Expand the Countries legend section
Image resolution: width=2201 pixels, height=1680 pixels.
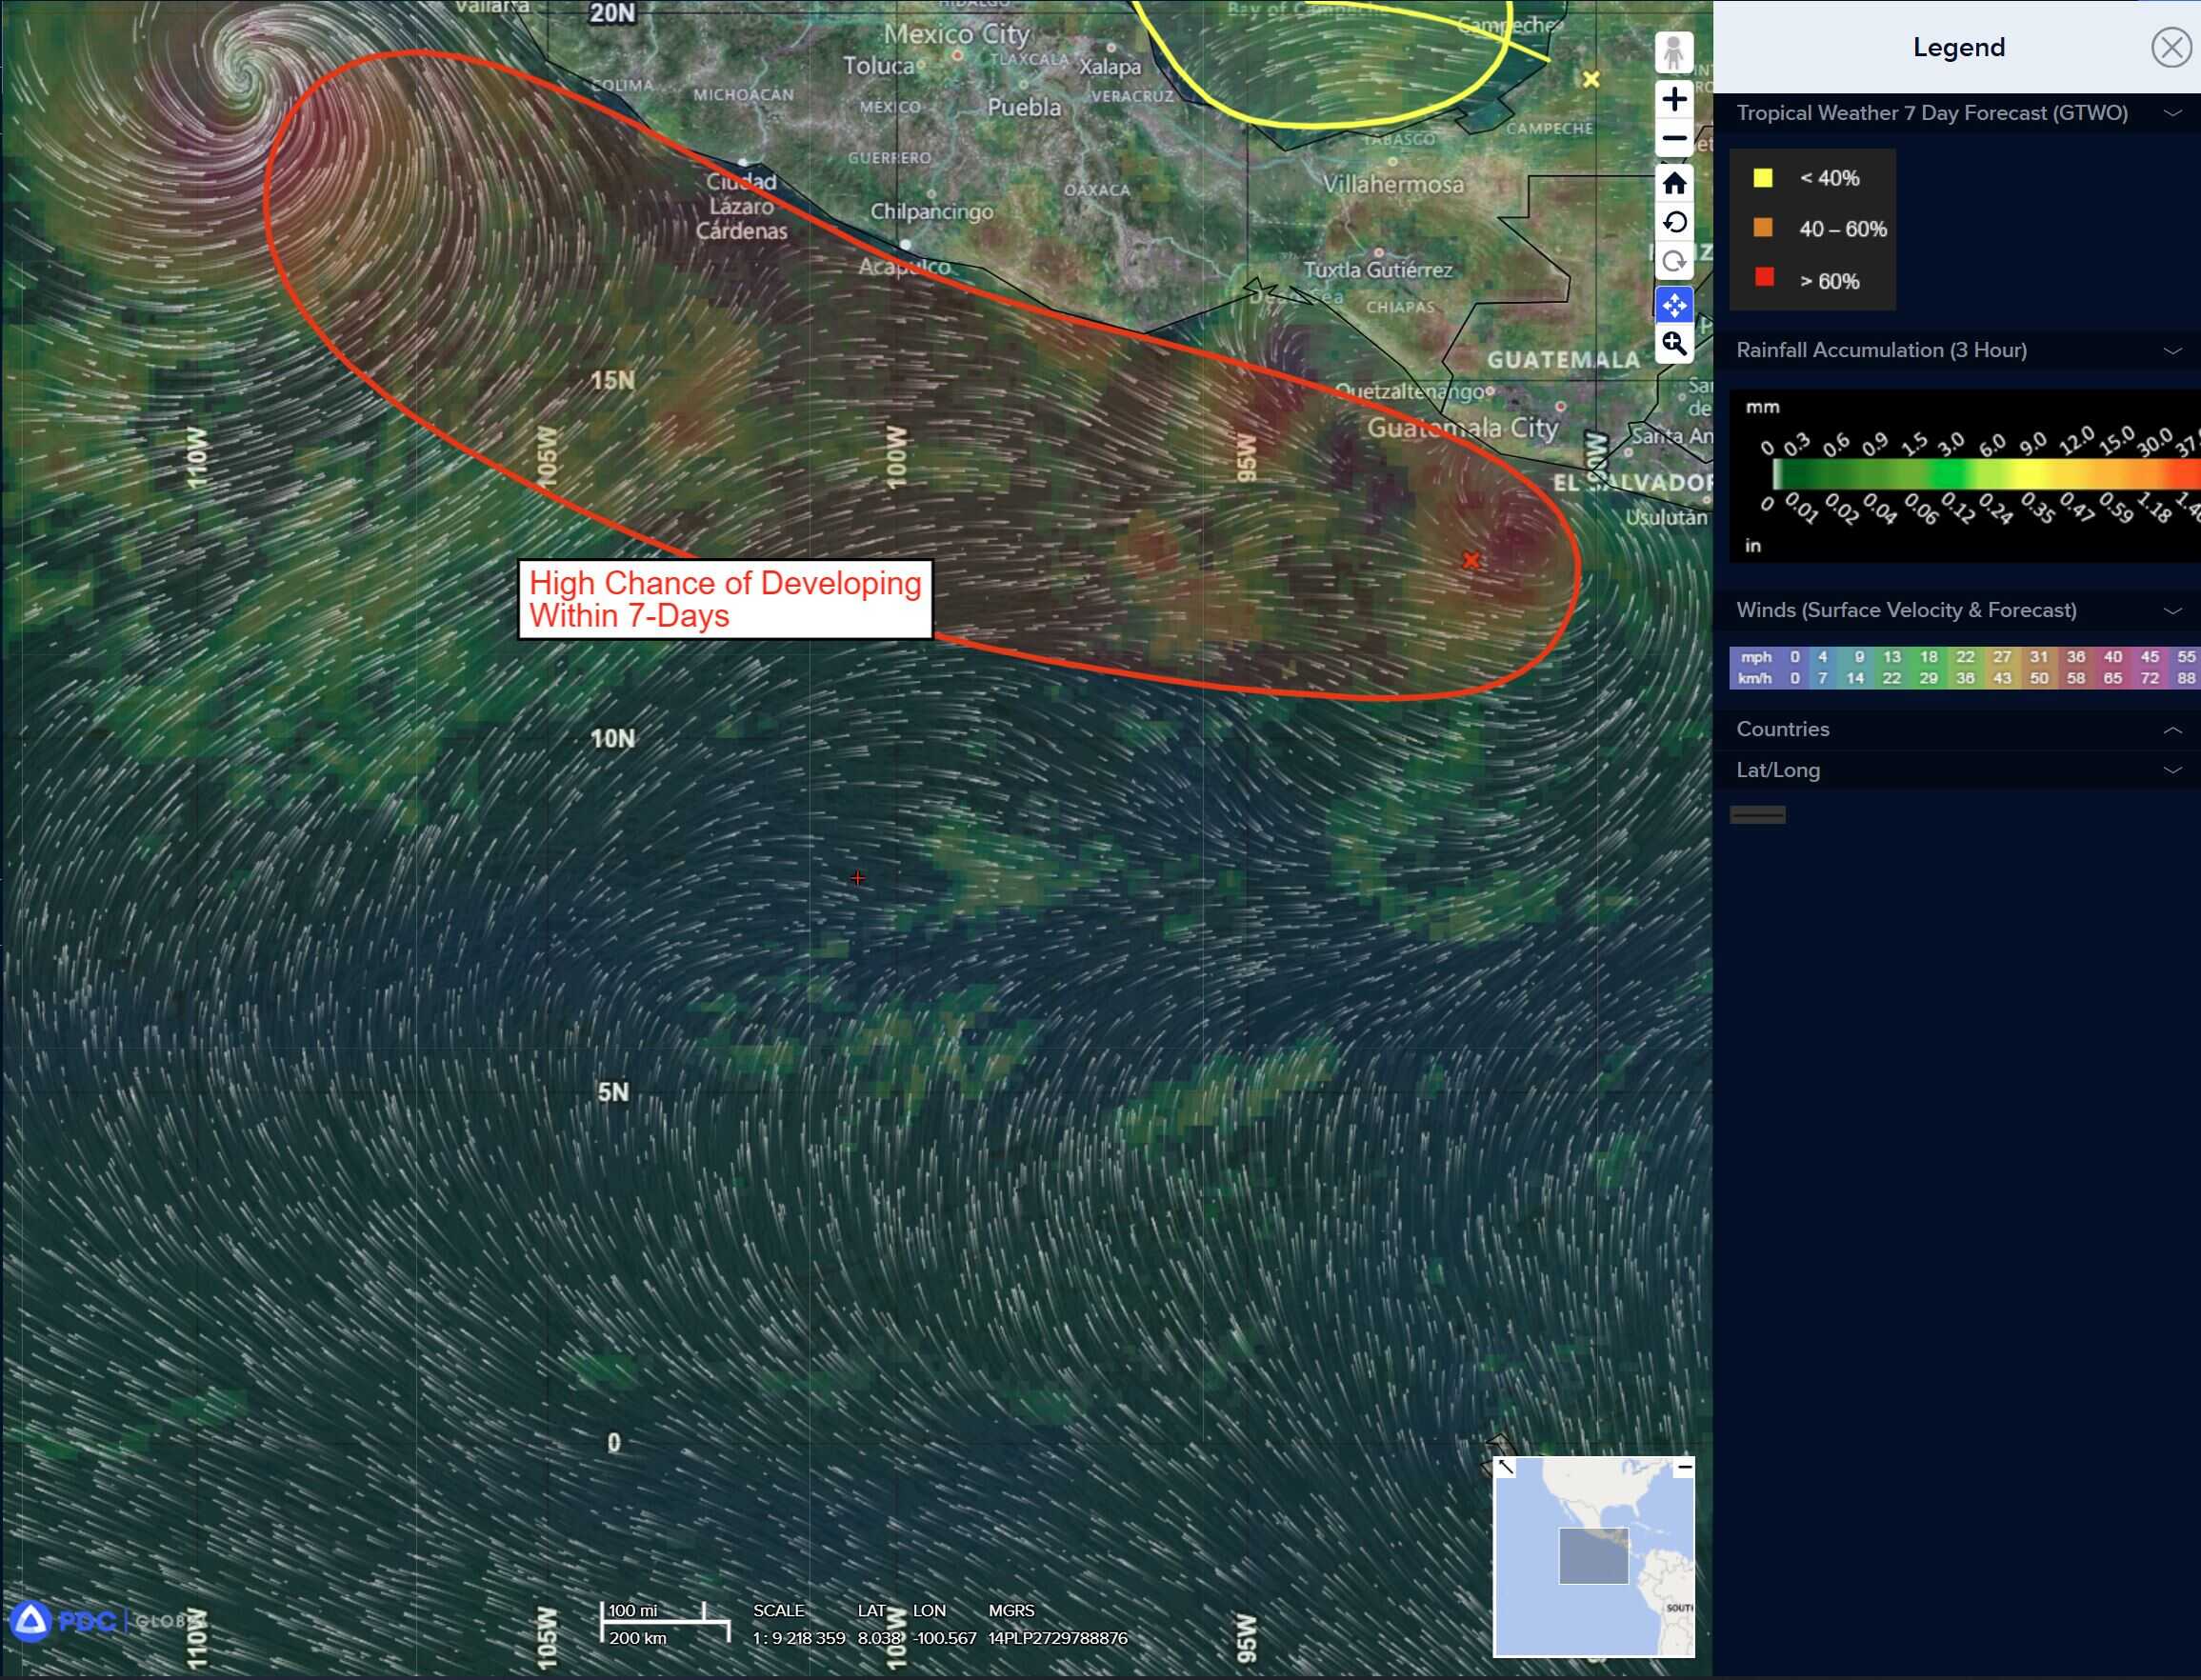coord(2172,730)
